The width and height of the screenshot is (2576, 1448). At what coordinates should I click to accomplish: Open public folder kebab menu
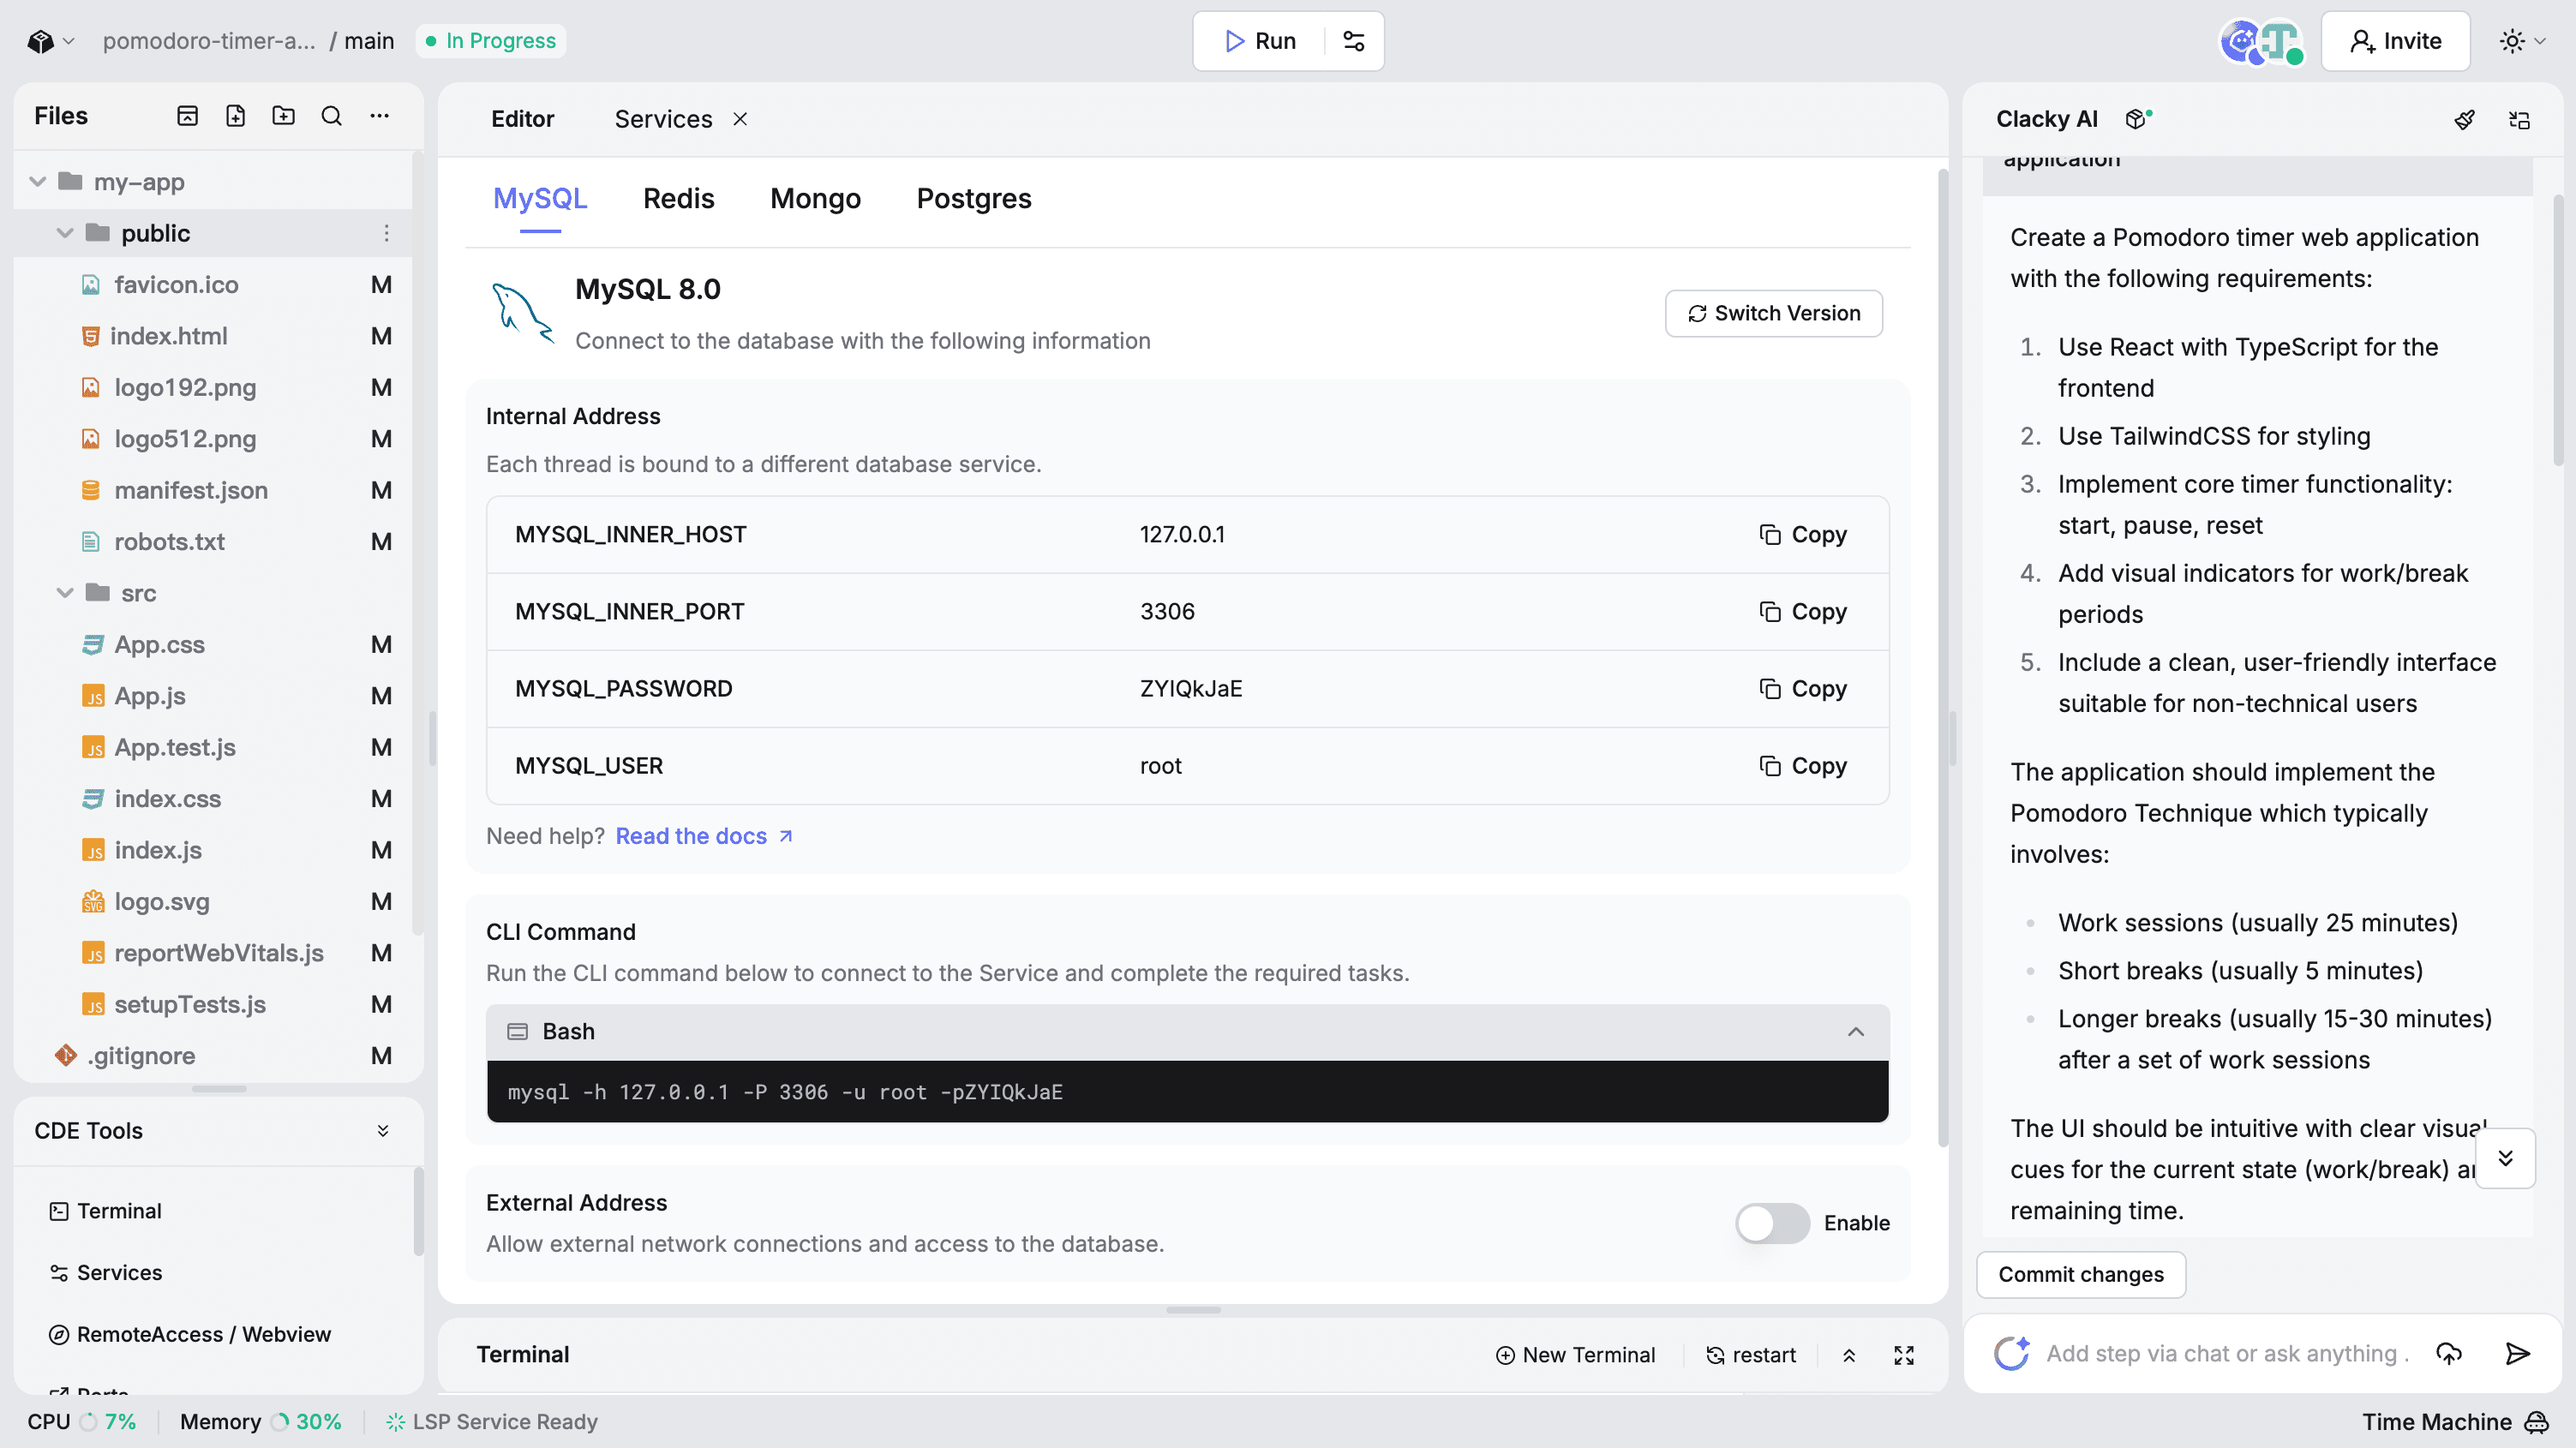point(386,233)
